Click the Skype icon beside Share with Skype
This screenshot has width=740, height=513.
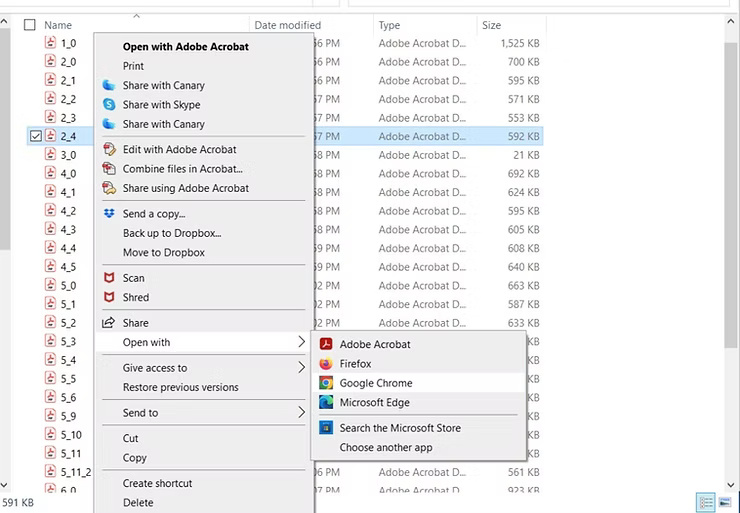click(x=109, y=104)
